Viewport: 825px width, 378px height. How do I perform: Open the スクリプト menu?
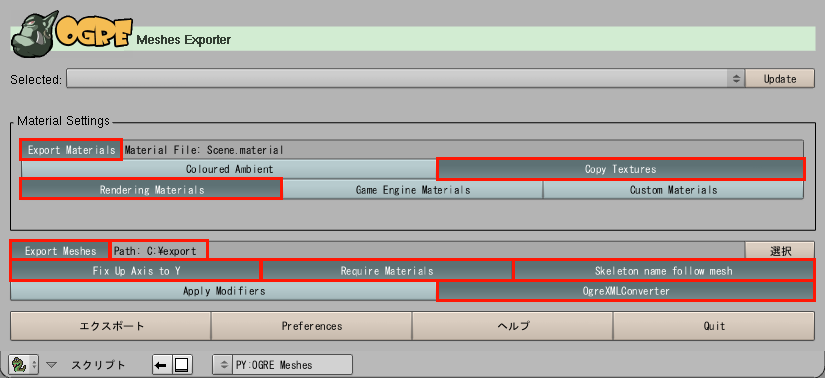pos(98,364)
